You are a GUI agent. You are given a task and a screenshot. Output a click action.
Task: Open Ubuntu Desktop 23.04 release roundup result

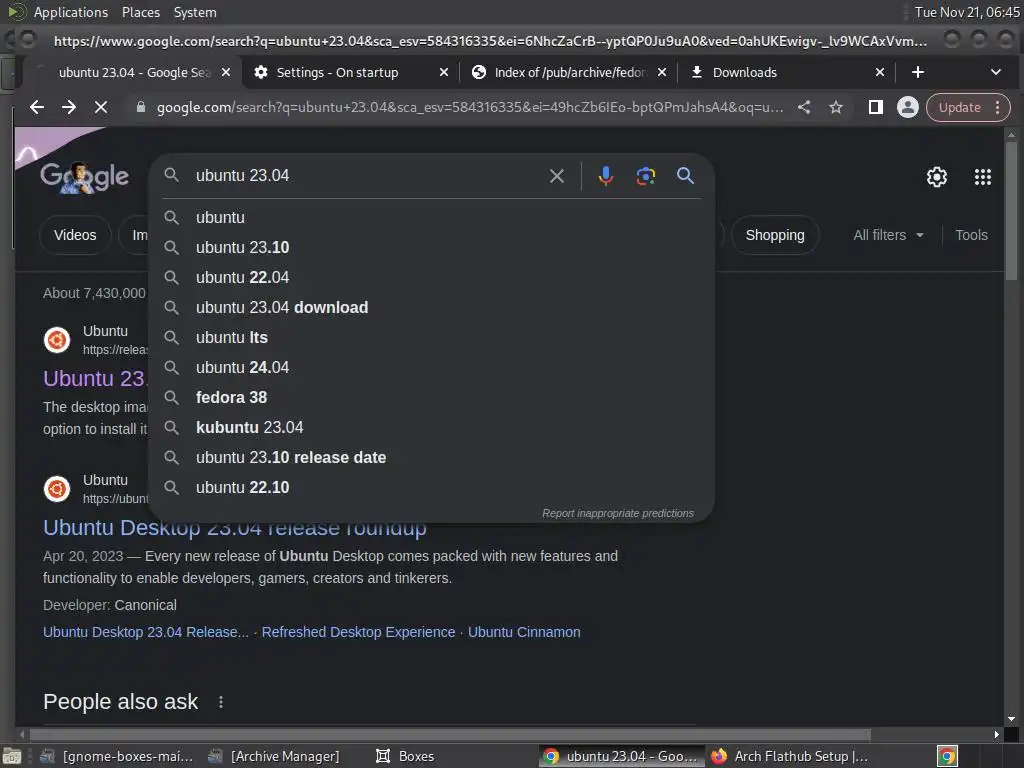[234, 528]
